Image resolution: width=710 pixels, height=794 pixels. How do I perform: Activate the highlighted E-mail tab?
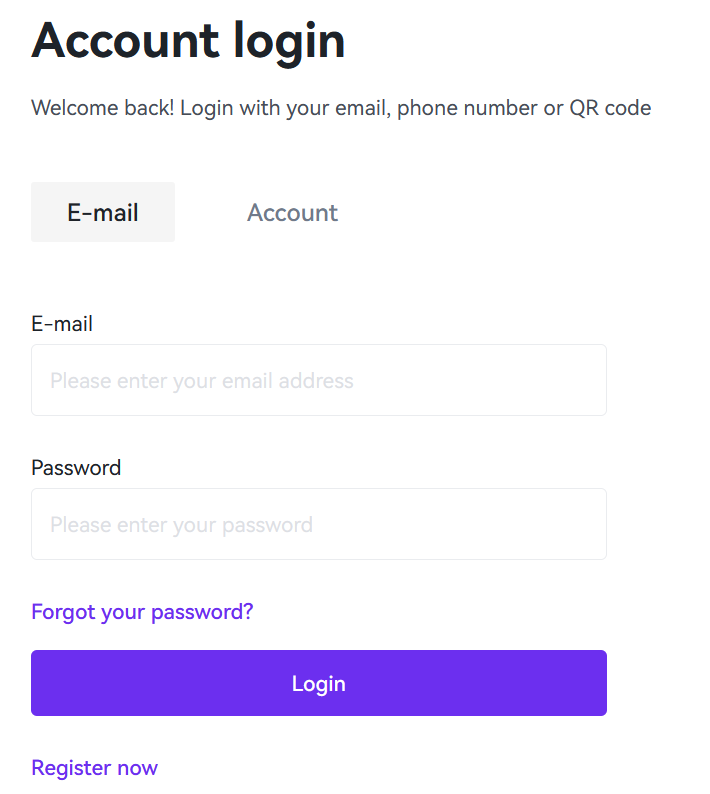103,212
